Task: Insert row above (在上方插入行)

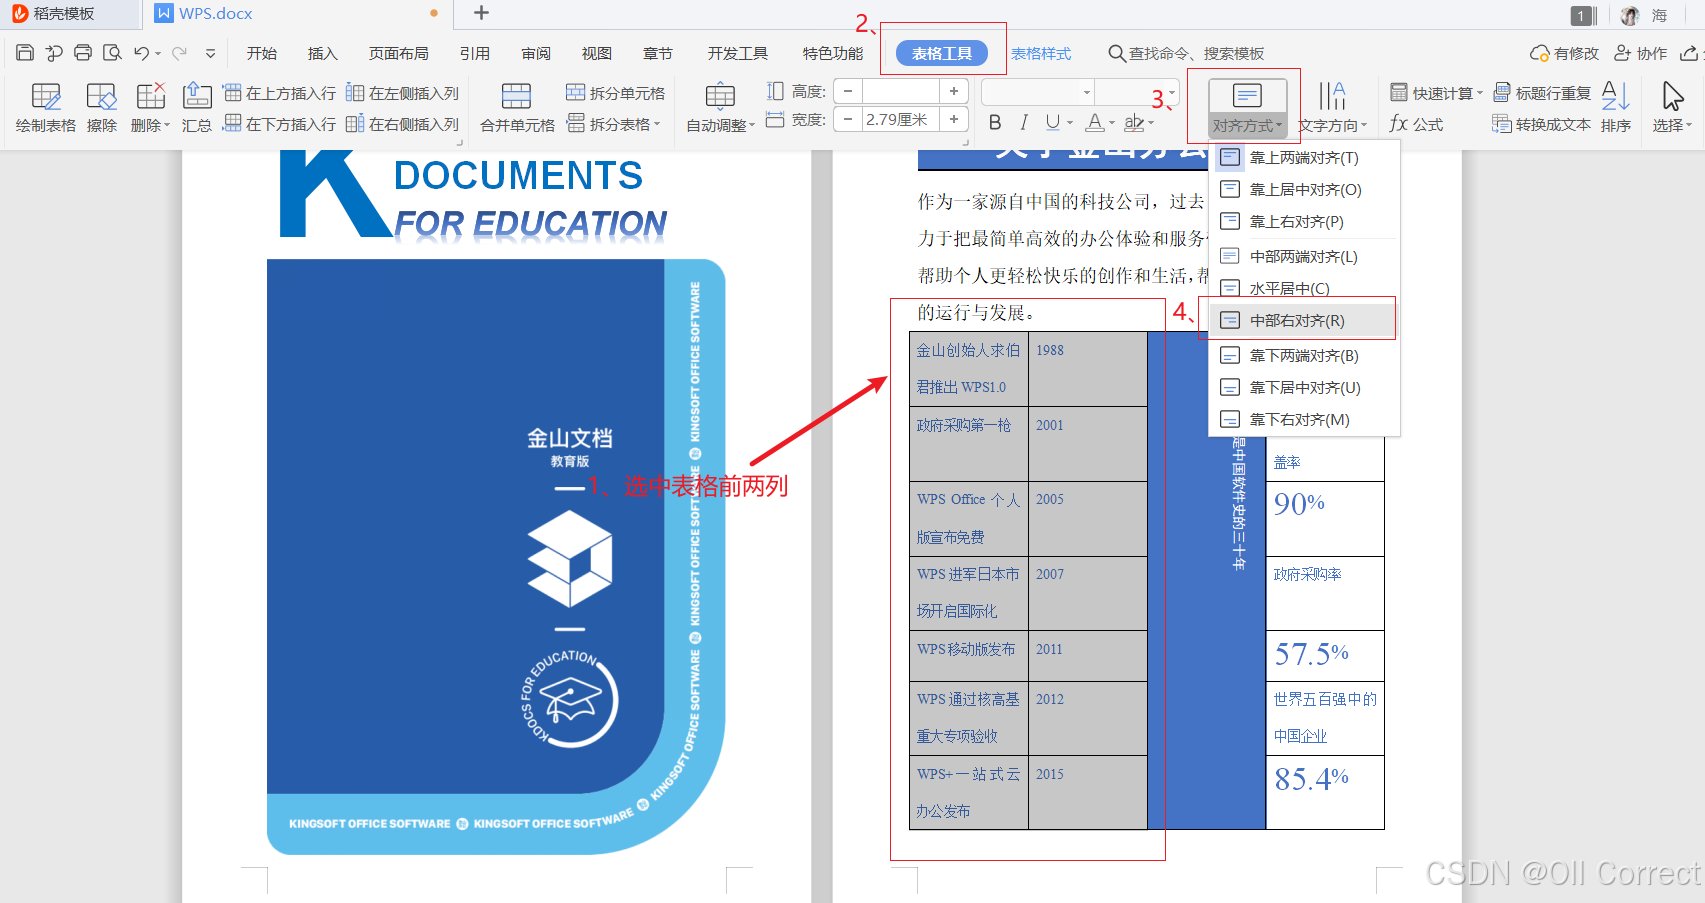Action: [x=280, y=93]
